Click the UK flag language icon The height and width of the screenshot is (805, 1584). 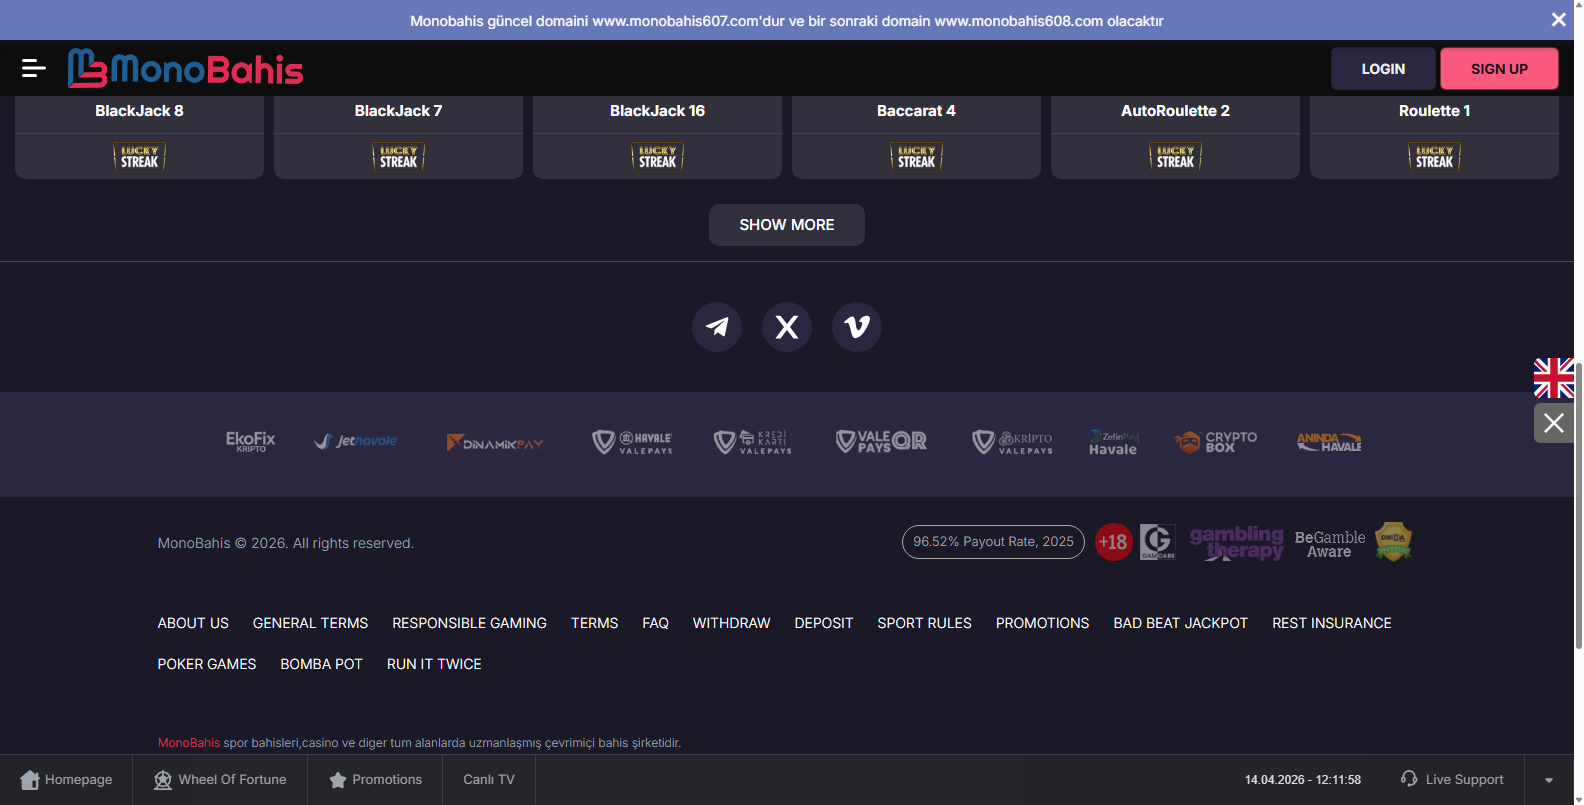pyautogui.click(x=1554, y=378)
